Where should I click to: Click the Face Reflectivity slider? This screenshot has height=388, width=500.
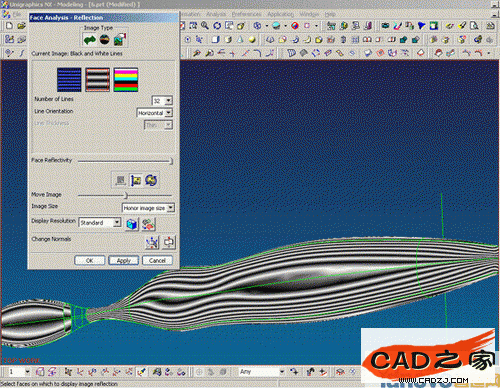point(125,161)
